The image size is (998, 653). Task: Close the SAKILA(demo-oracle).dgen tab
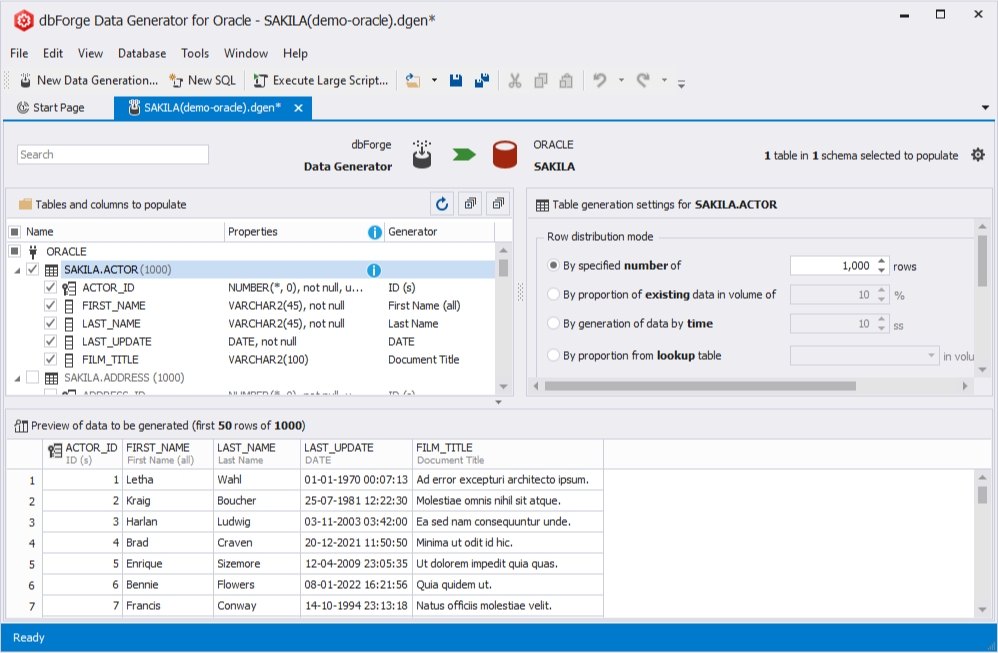tap(298, 108)
